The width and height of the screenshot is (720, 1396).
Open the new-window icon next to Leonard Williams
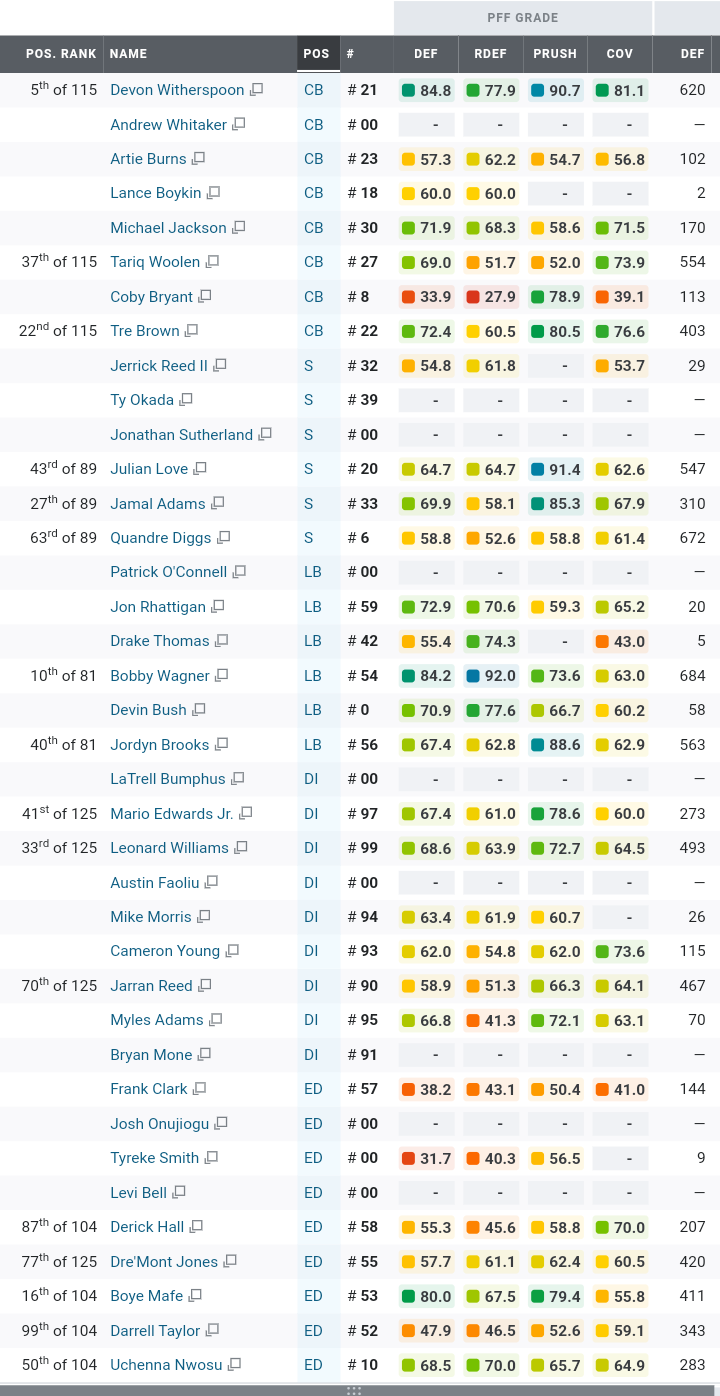(241, 848)
